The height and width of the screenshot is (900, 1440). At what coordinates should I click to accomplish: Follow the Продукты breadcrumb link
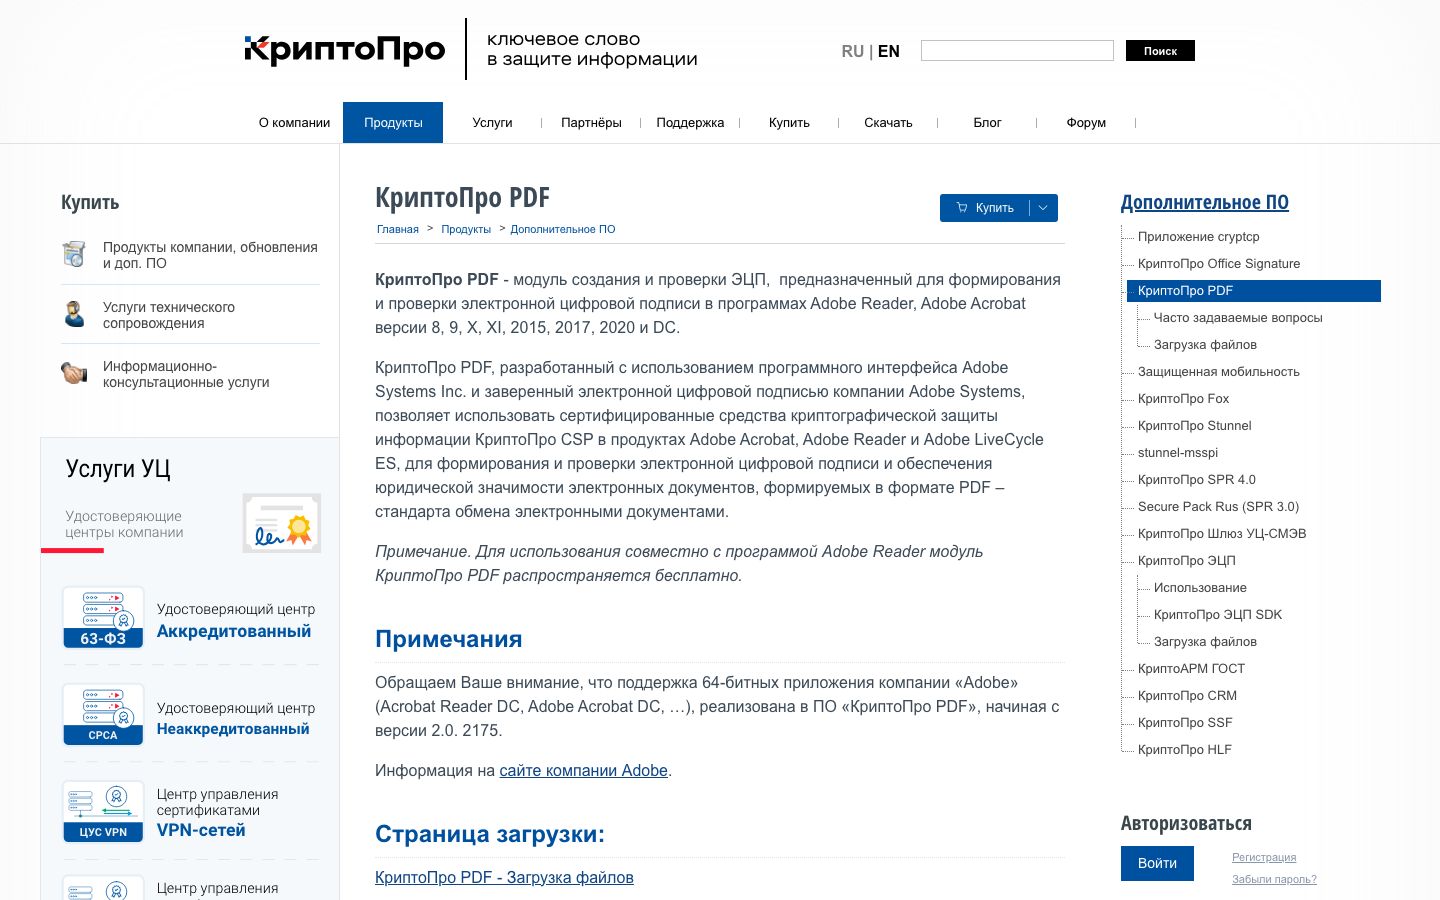[x=466, y=230]
